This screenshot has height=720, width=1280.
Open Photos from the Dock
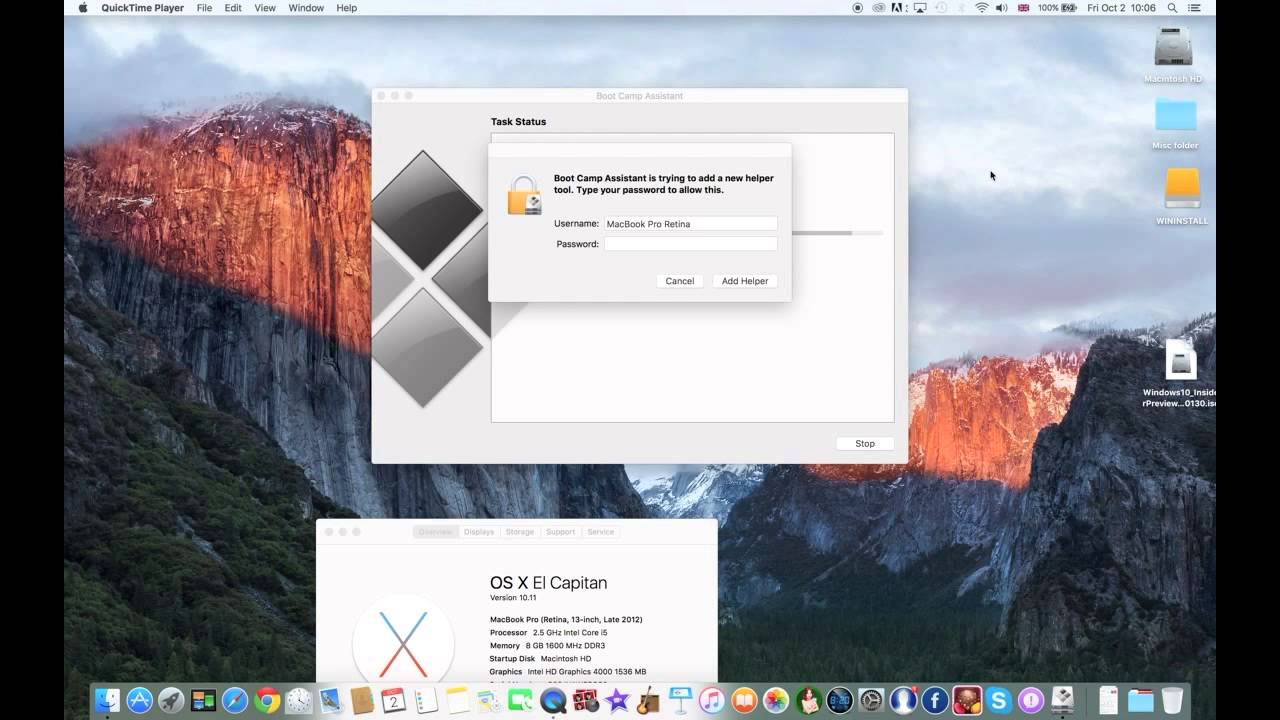click(776, 700)
